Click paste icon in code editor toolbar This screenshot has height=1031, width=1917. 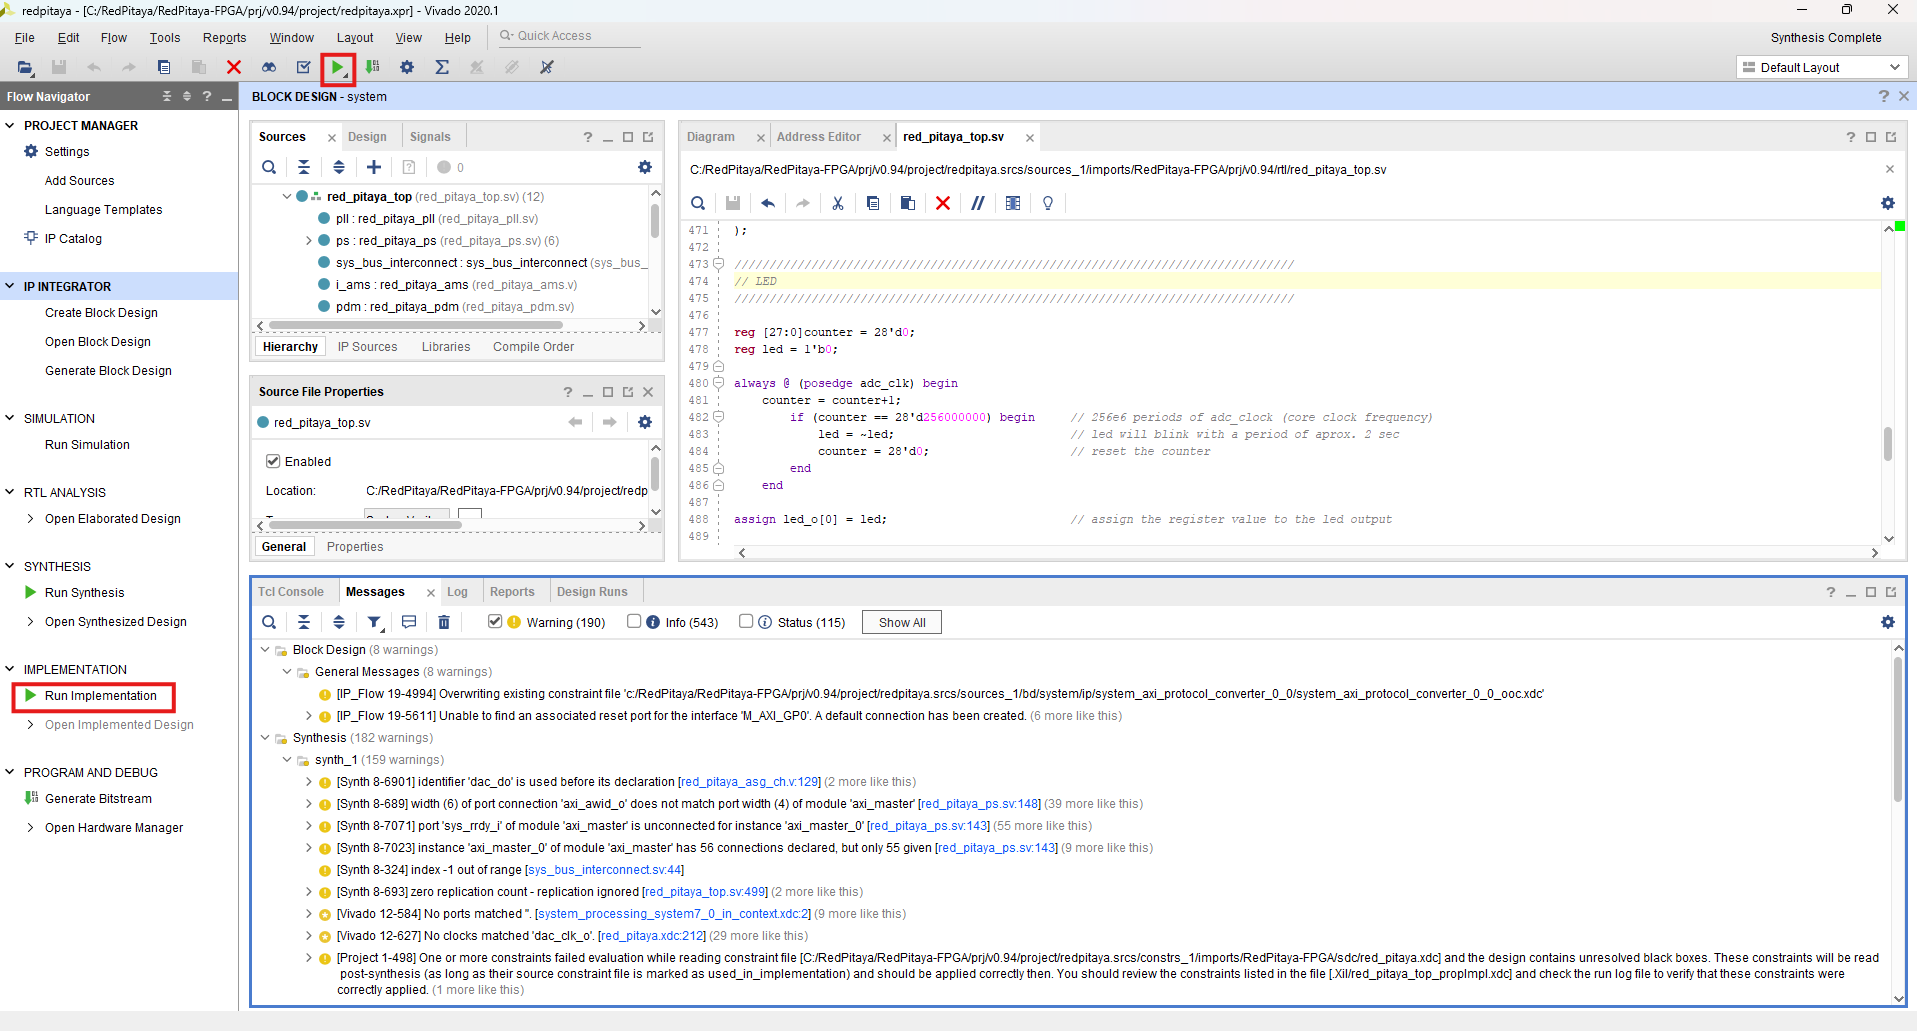[x=908, y=203]
